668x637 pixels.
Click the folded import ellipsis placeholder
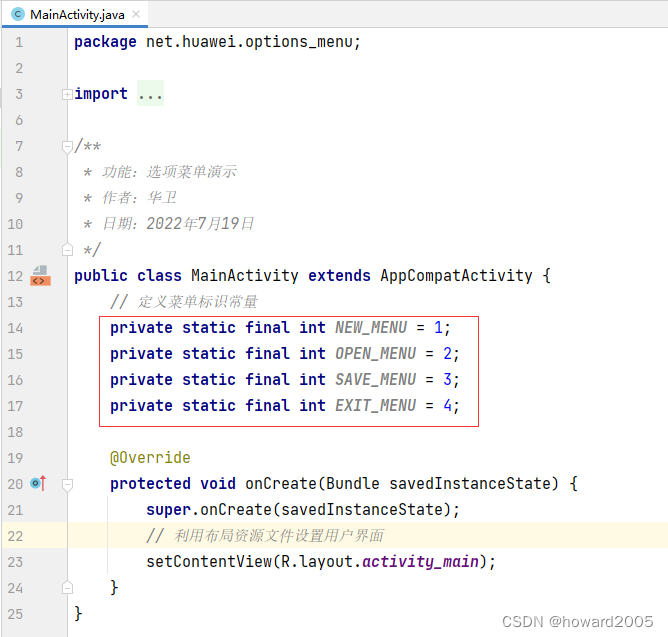pos(150,93)
